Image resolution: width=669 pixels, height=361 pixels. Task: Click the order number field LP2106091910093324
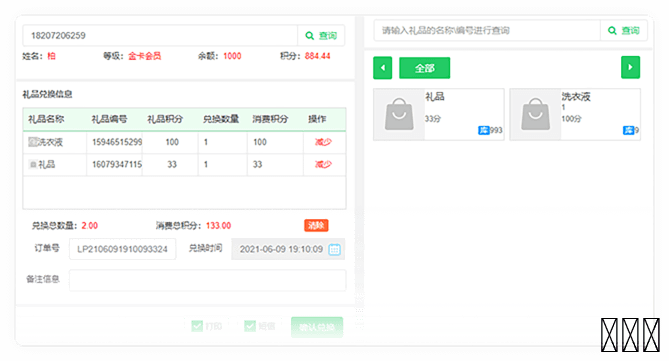122,249
